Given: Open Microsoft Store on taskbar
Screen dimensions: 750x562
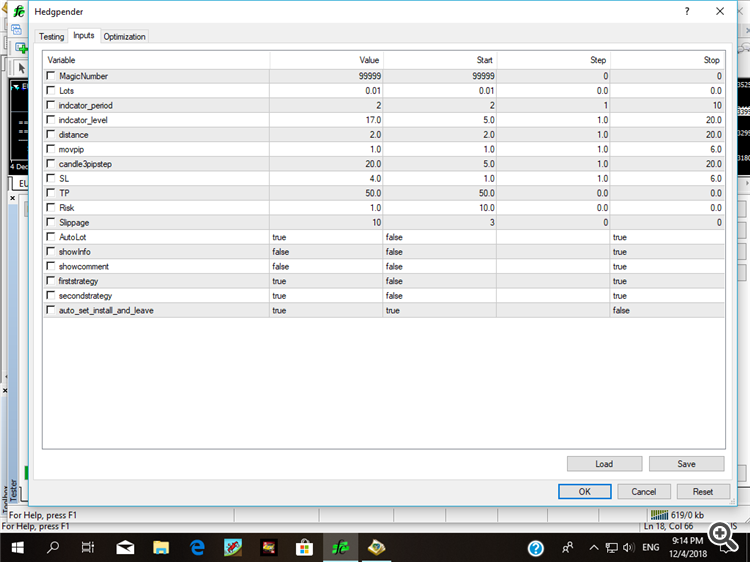Looking at the screenshot, I should point(304,547).
